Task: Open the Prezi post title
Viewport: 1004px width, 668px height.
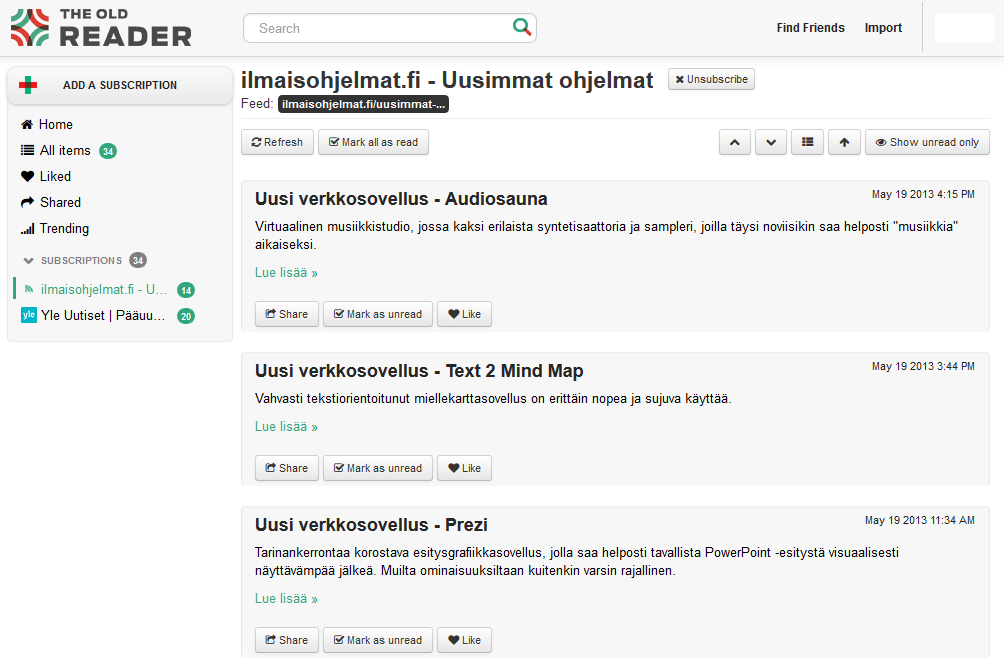Action: point(371,525)
